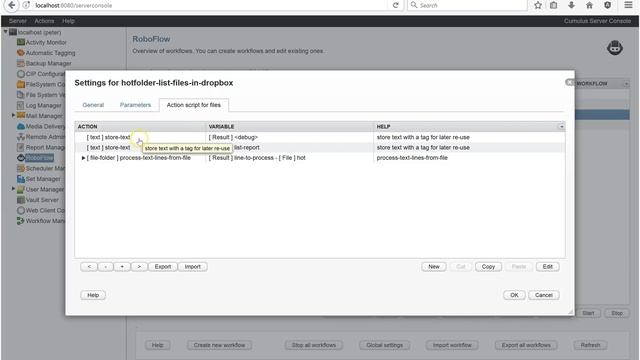The width and height of the screenshot is (640, 360).
Task: Click the Export button in dialog
Action: 162,267
